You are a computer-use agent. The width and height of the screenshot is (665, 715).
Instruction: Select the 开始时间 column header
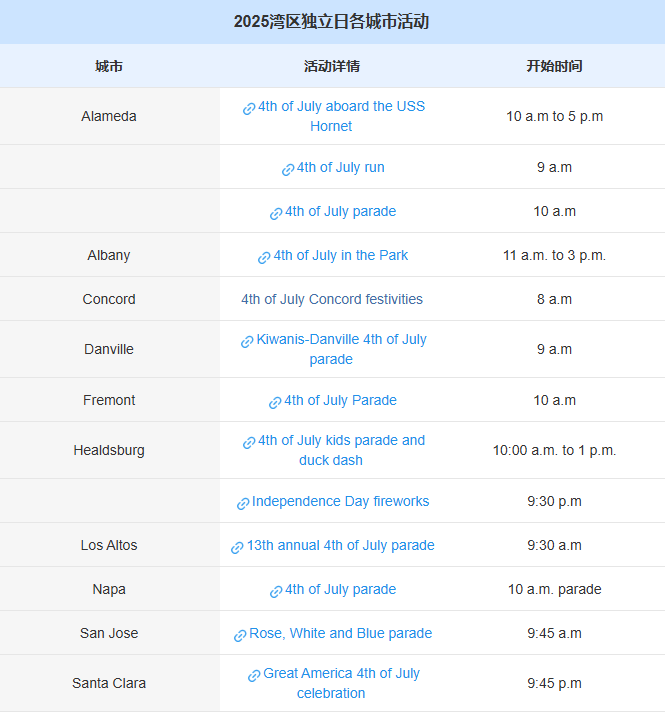pyautogui.click(x=555, y=66)
